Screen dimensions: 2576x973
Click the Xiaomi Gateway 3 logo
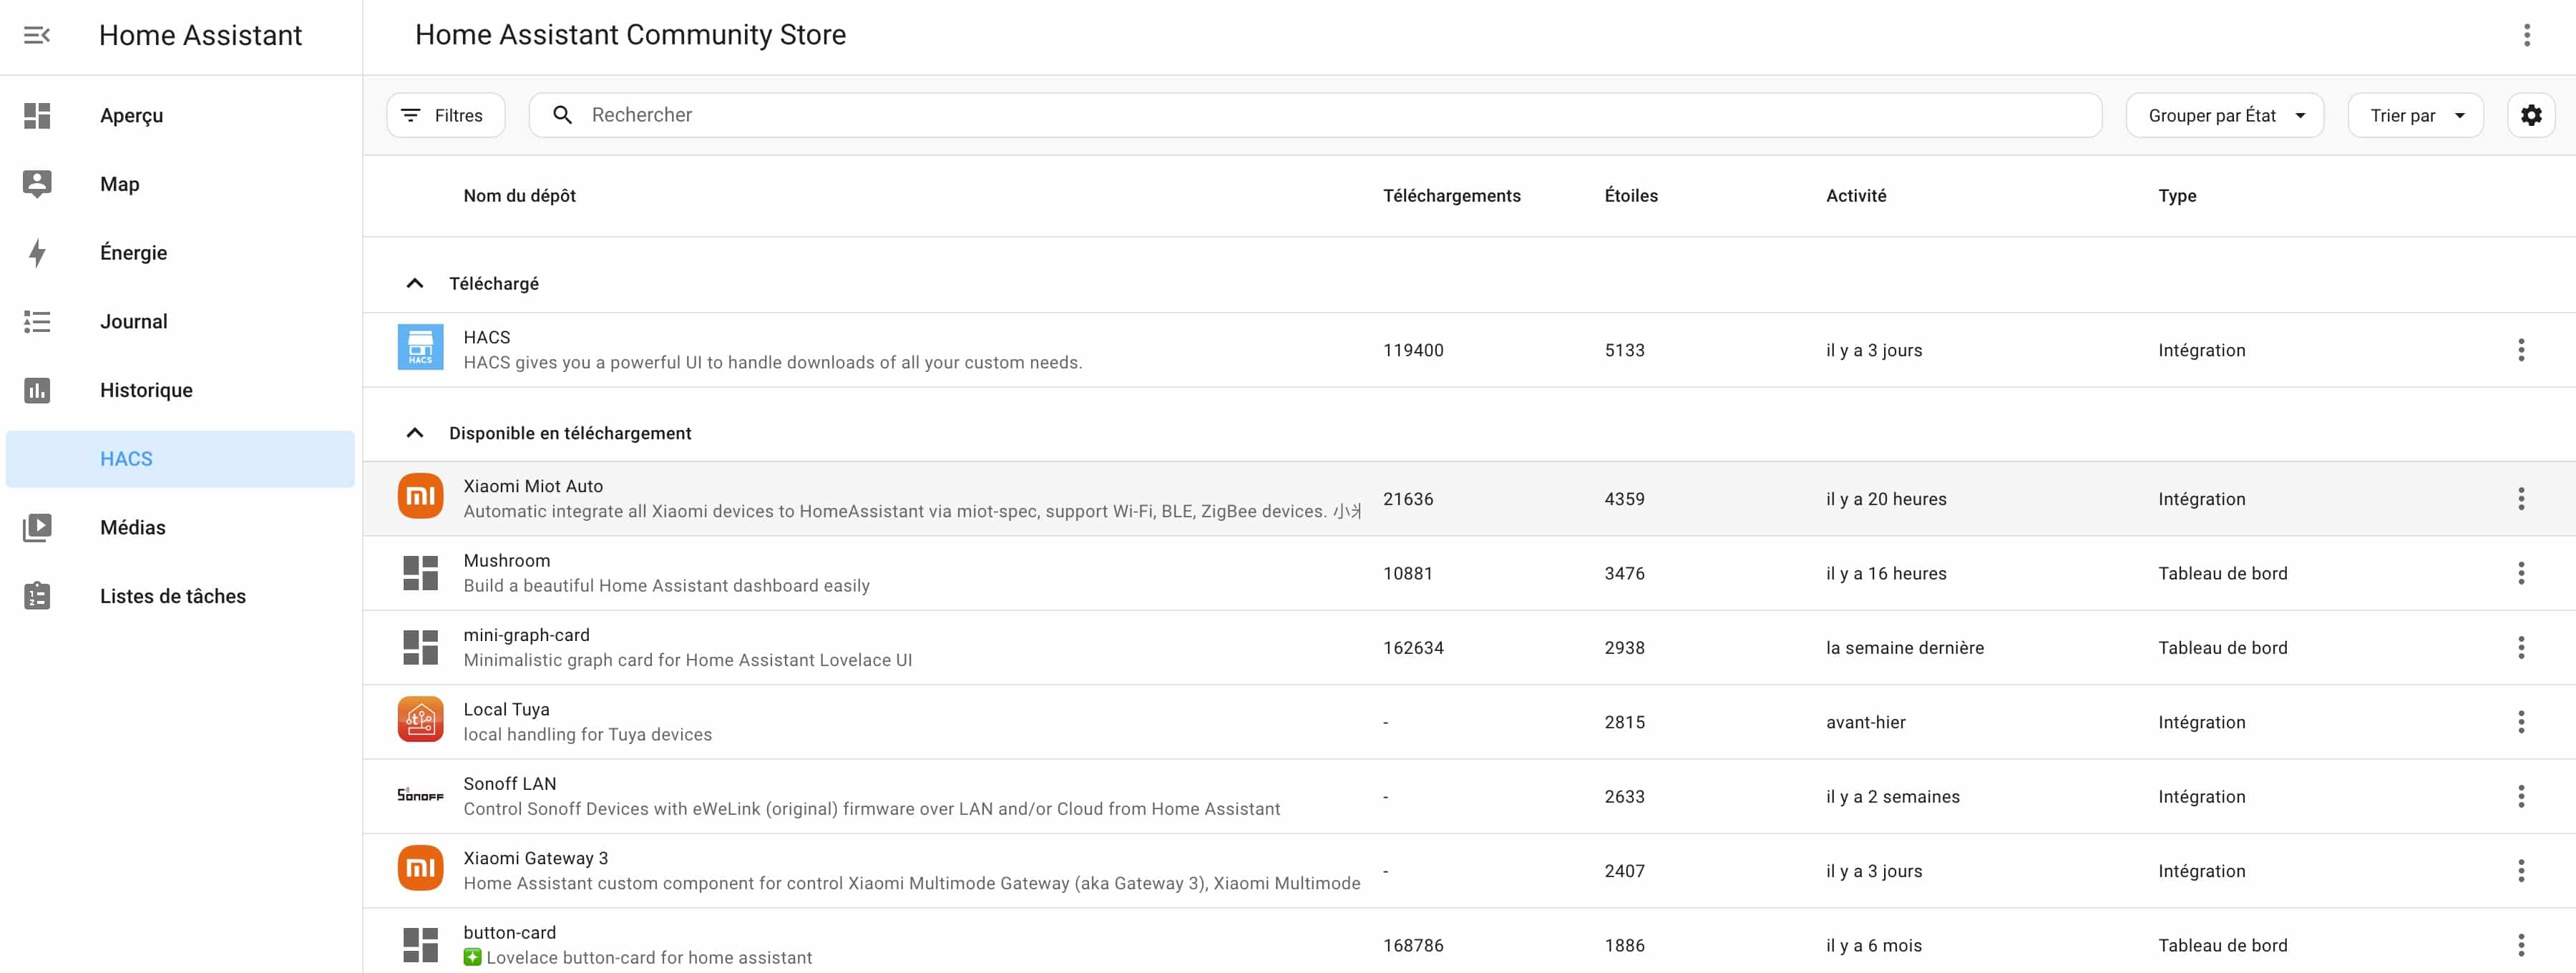(x=420, y=869)
